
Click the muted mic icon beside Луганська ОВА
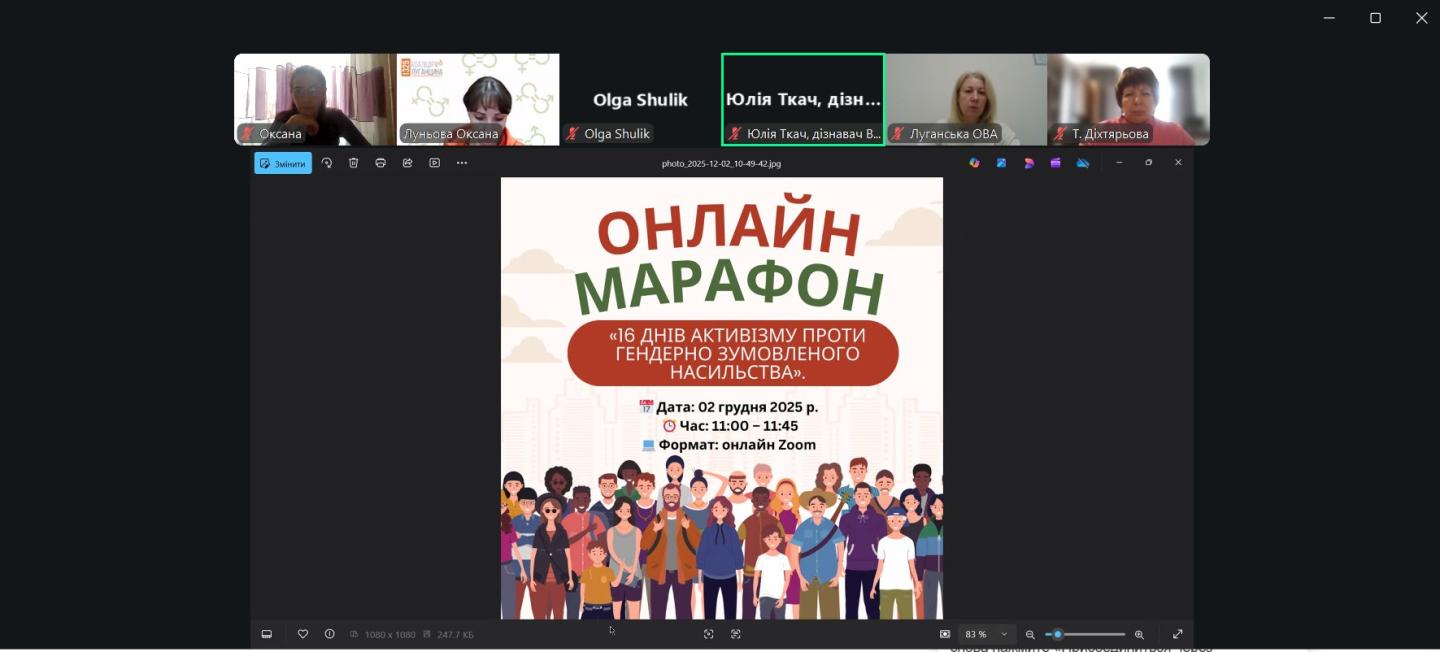898,134
